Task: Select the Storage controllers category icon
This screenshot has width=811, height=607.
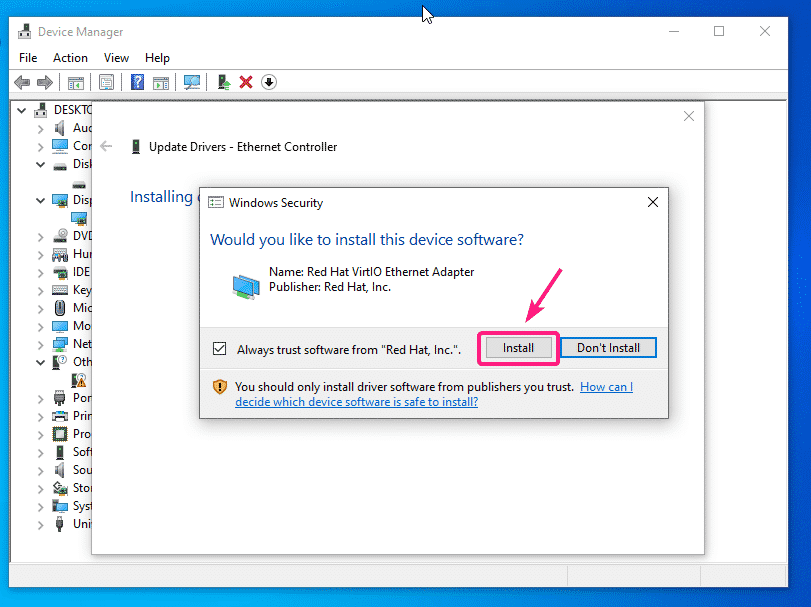Action: [x=60, y=488]
